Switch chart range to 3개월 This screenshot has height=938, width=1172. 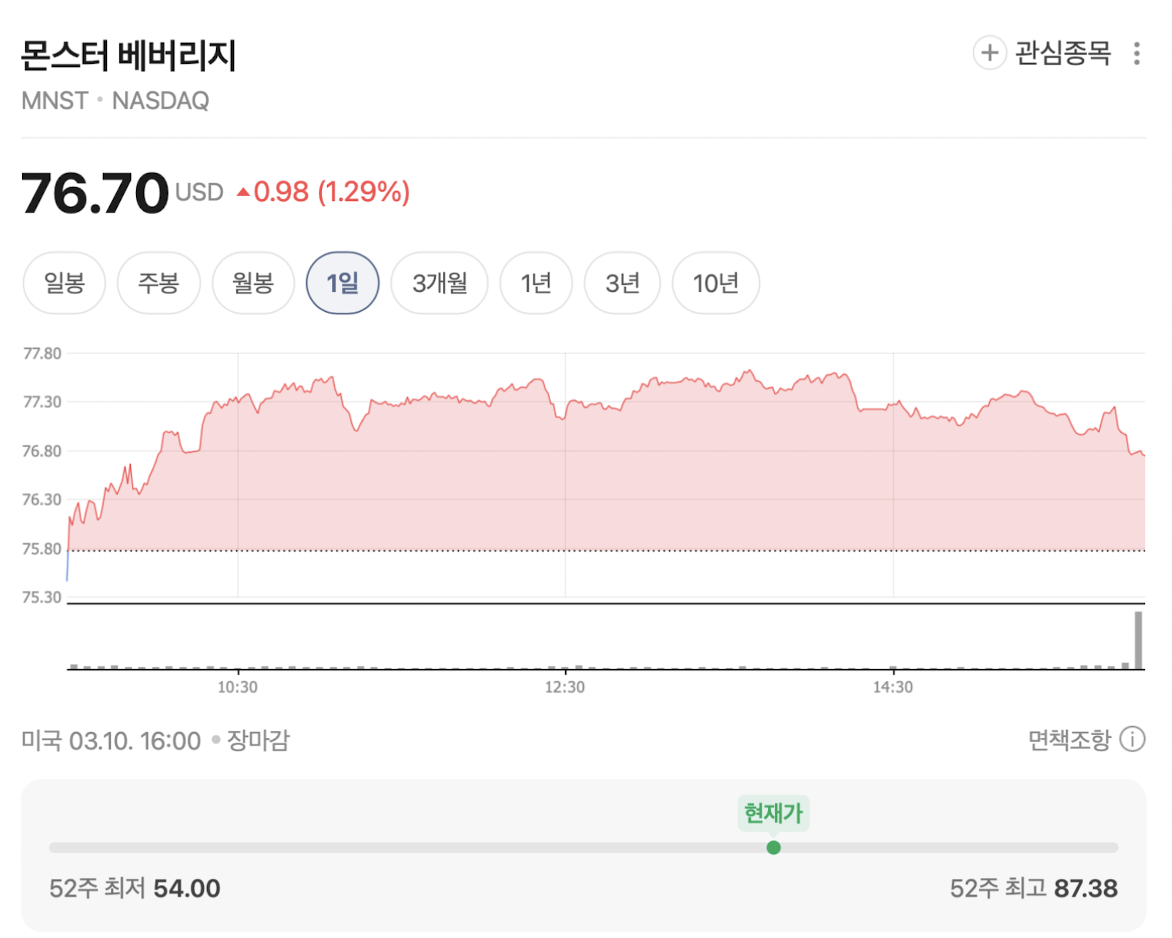point(440,283)
